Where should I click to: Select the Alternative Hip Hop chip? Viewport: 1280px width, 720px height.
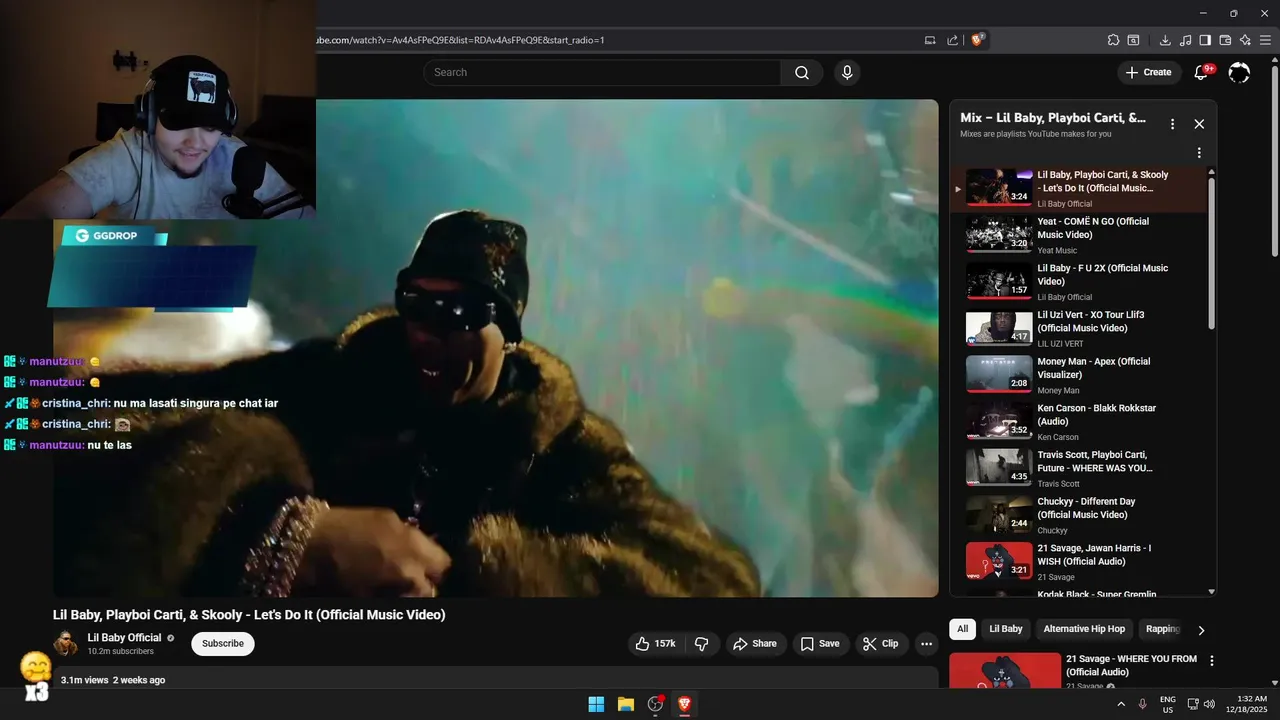point(1084,629)
